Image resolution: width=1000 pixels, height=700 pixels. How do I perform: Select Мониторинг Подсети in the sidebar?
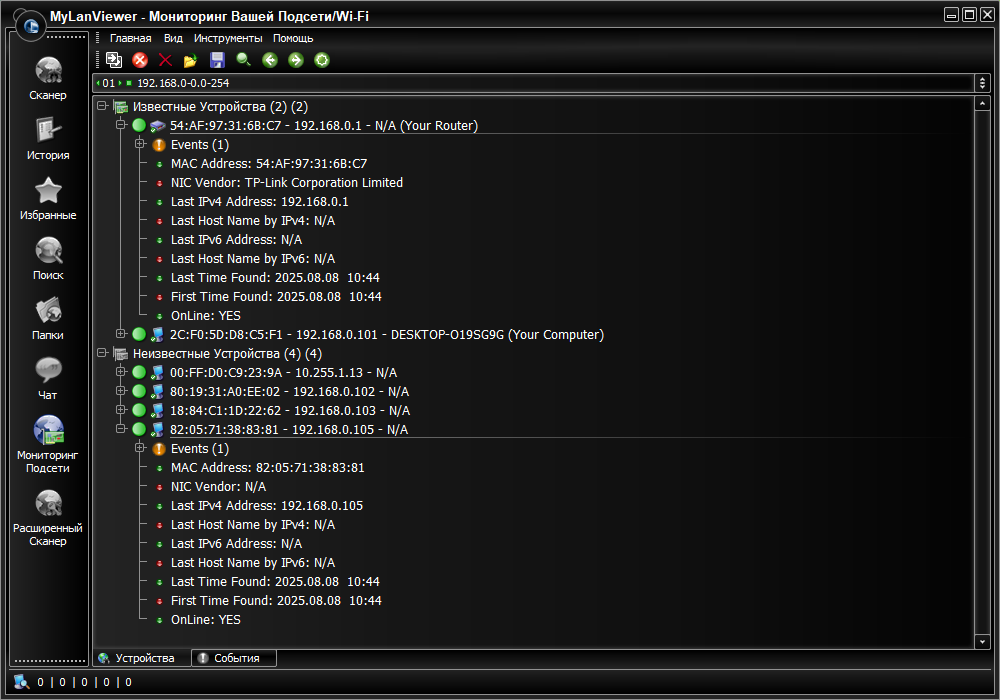(48, 444)
